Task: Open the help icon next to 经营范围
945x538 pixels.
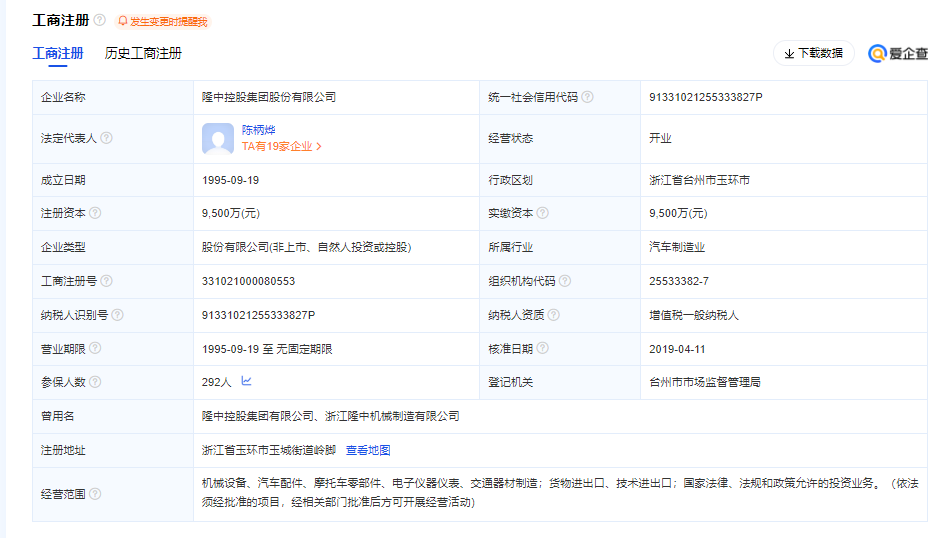Action: 95,494
